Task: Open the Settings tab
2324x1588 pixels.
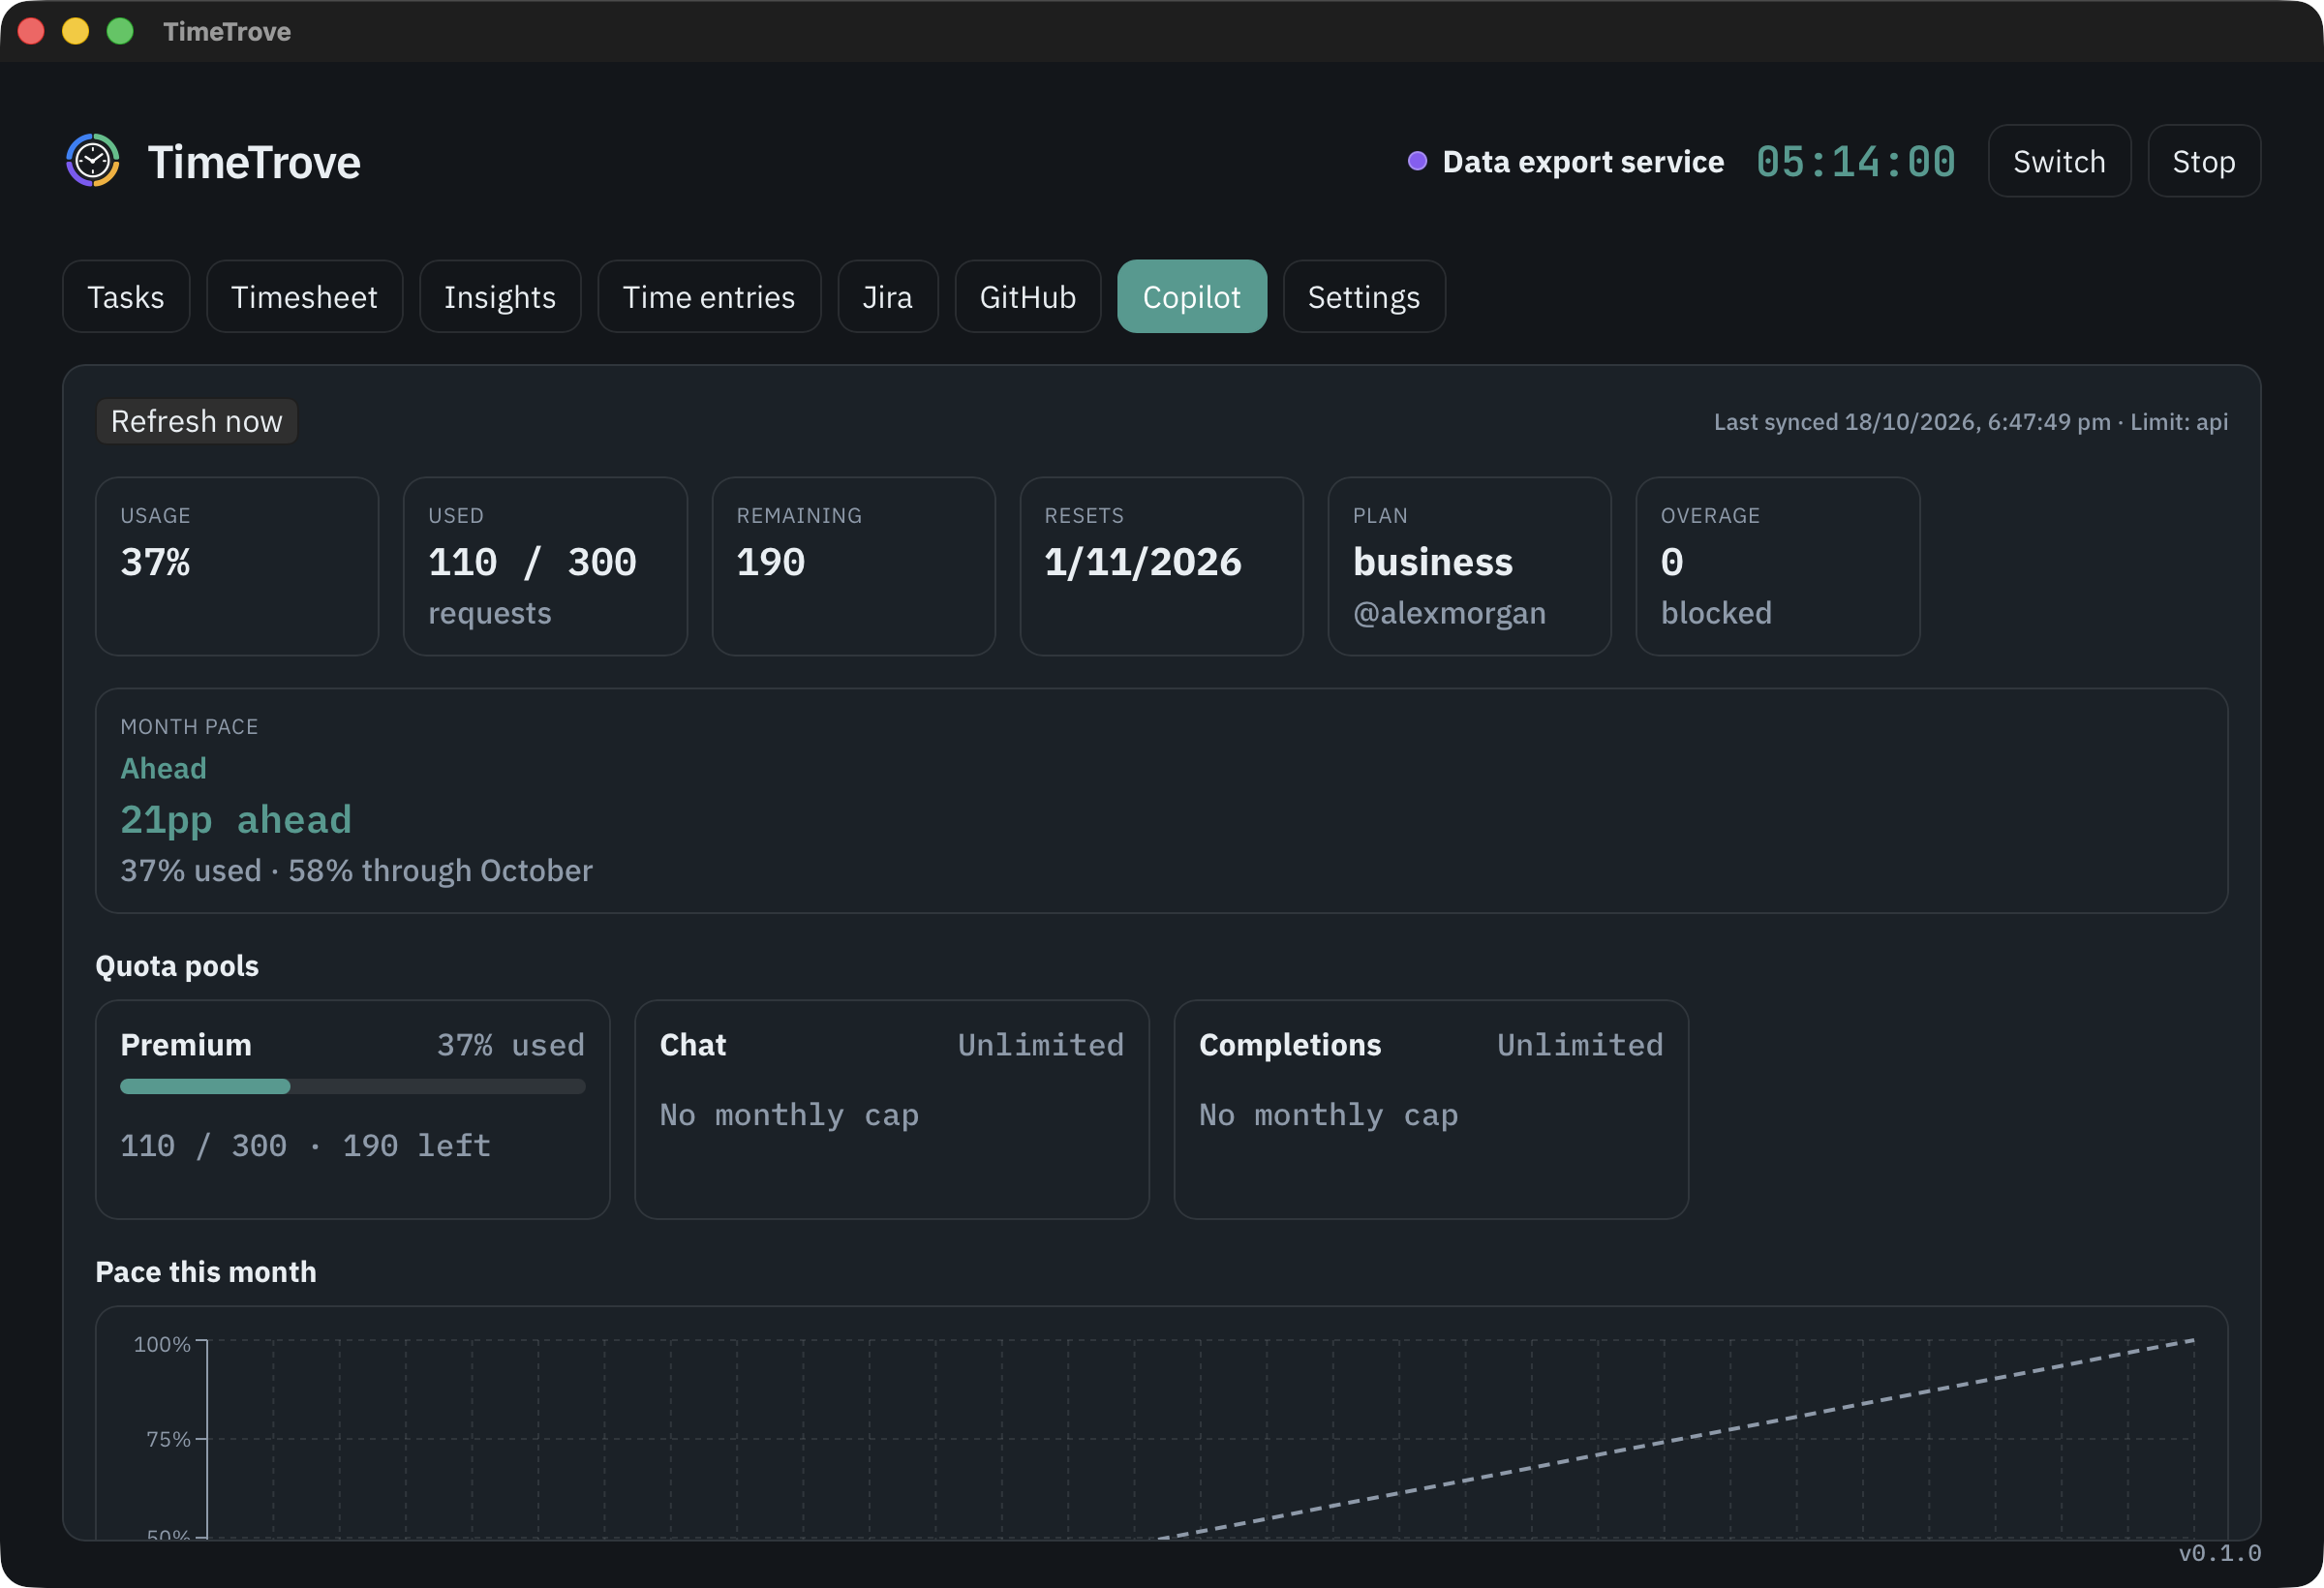Action: click(x=1364, y=296)
